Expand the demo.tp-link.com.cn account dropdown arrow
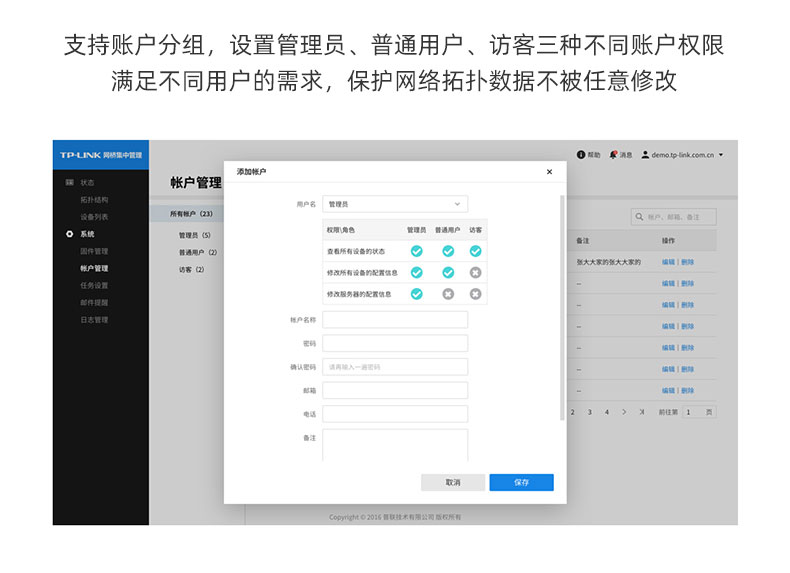 [x=721, y=155]
